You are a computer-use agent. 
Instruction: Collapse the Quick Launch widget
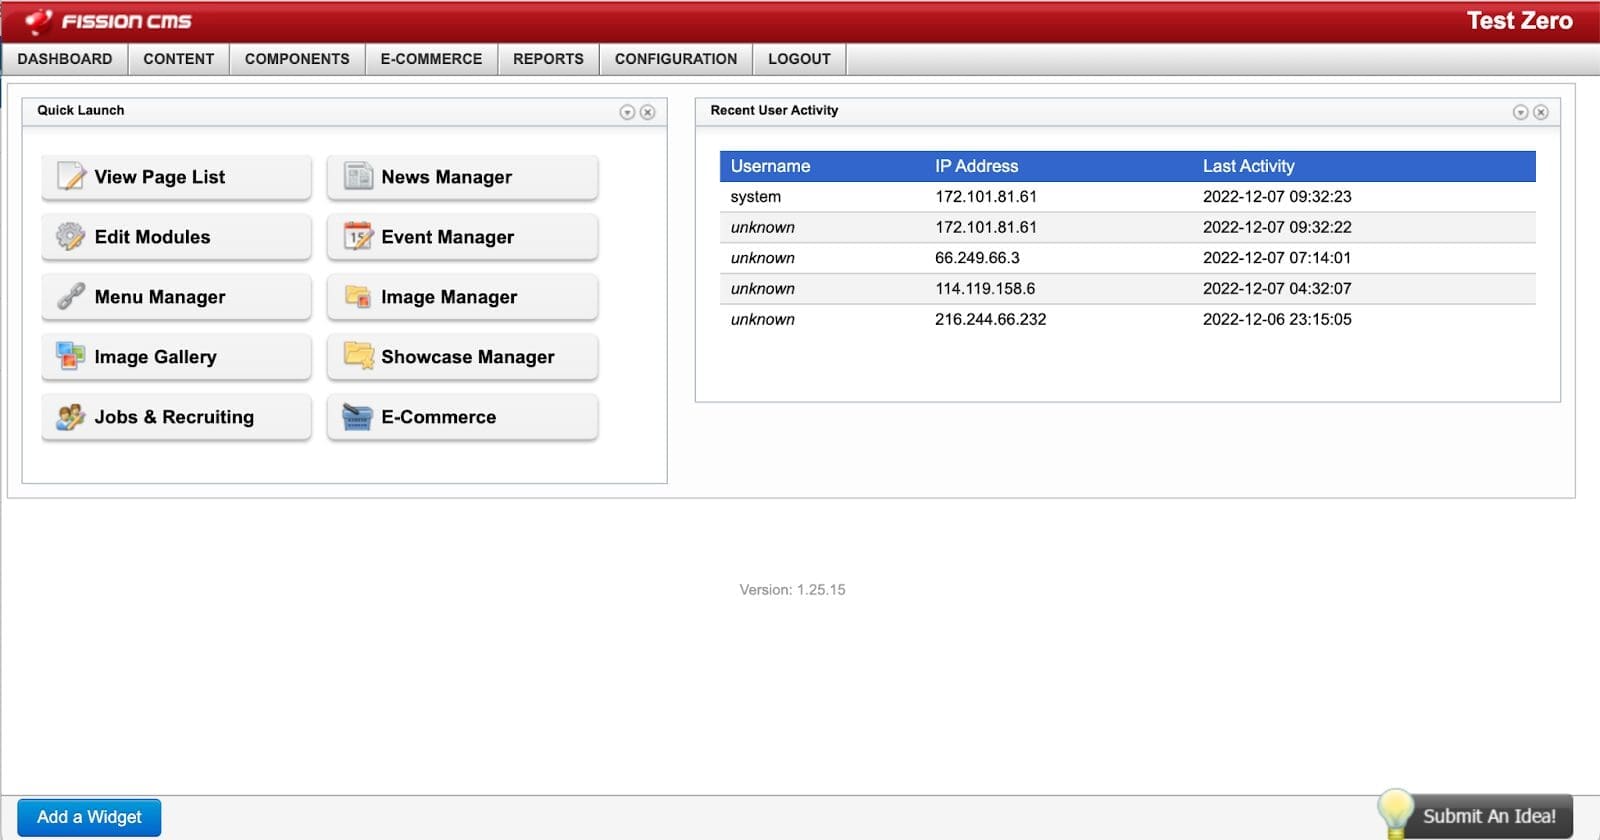[x=627, y=112]
